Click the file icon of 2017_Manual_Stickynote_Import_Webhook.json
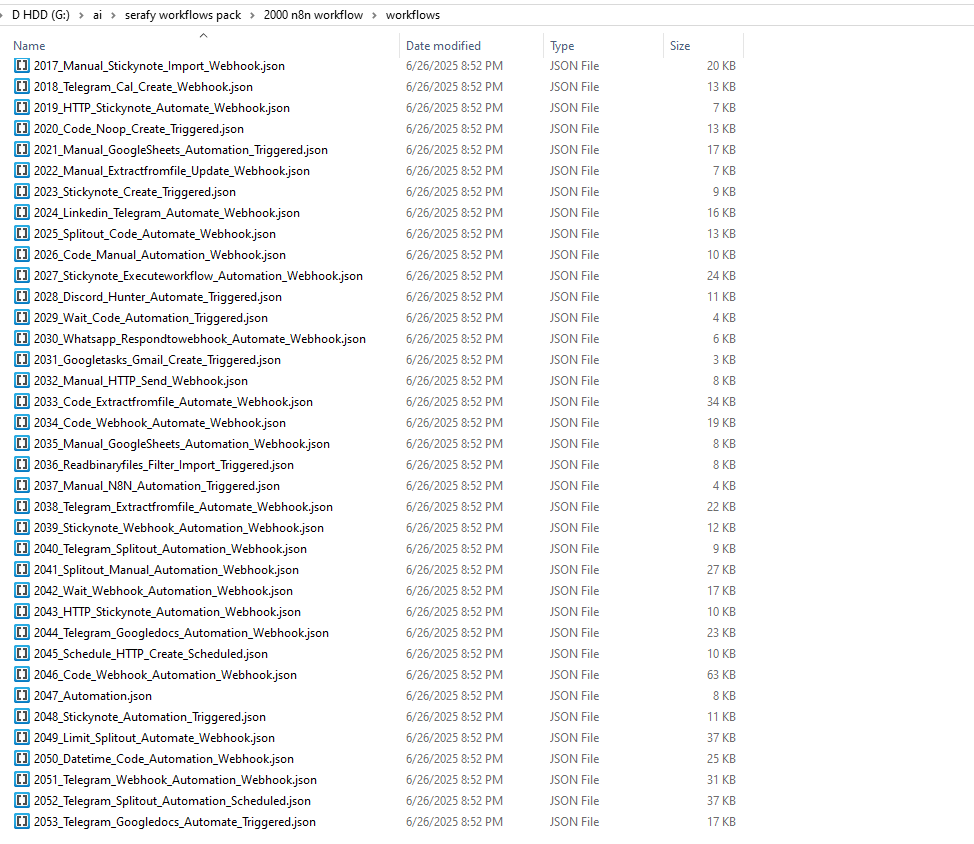The width and height of the screenshot is (974, 844). pos(22,66)
